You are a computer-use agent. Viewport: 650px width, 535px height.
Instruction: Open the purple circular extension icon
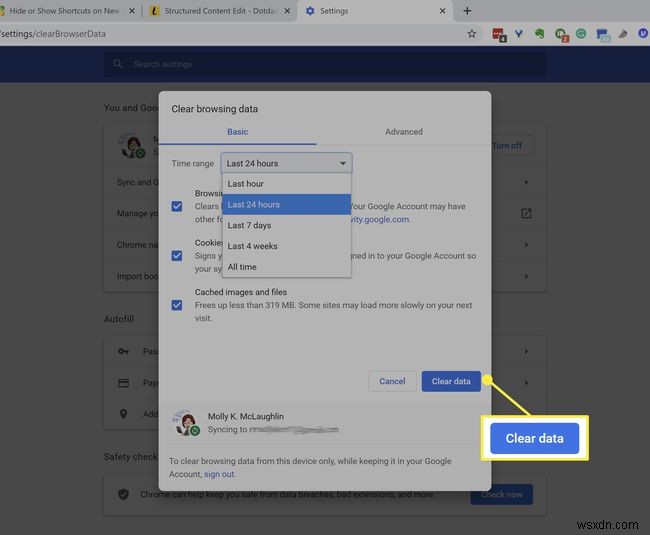click(x=643, y=34)
